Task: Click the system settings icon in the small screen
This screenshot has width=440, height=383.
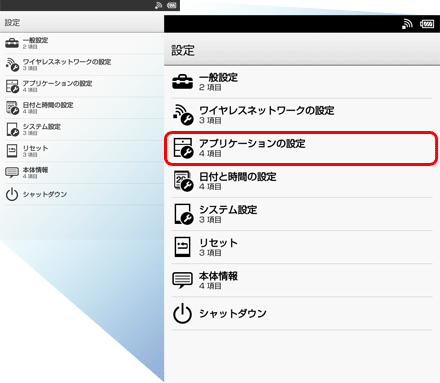Action: 13,129
